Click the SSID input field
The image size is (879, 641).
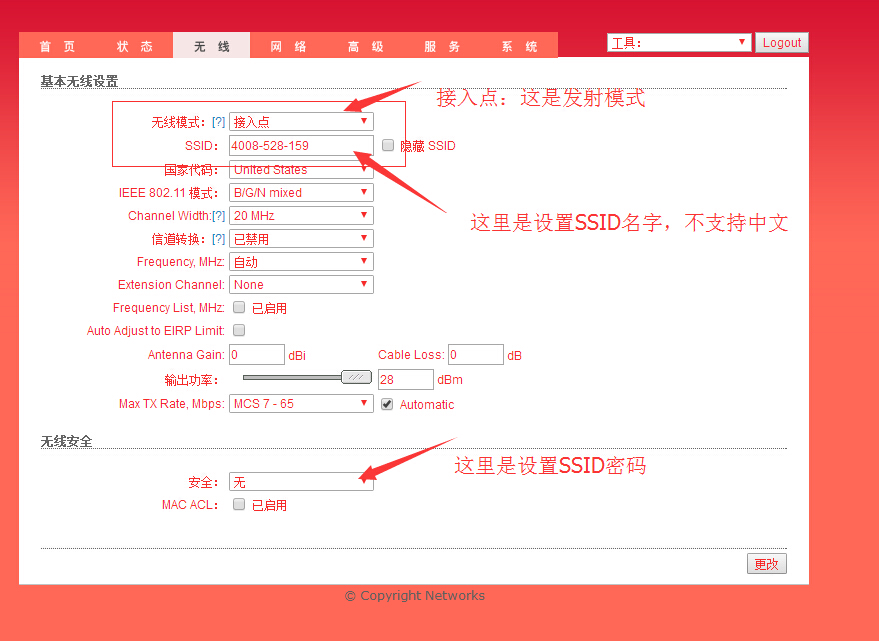click(301, 146)
